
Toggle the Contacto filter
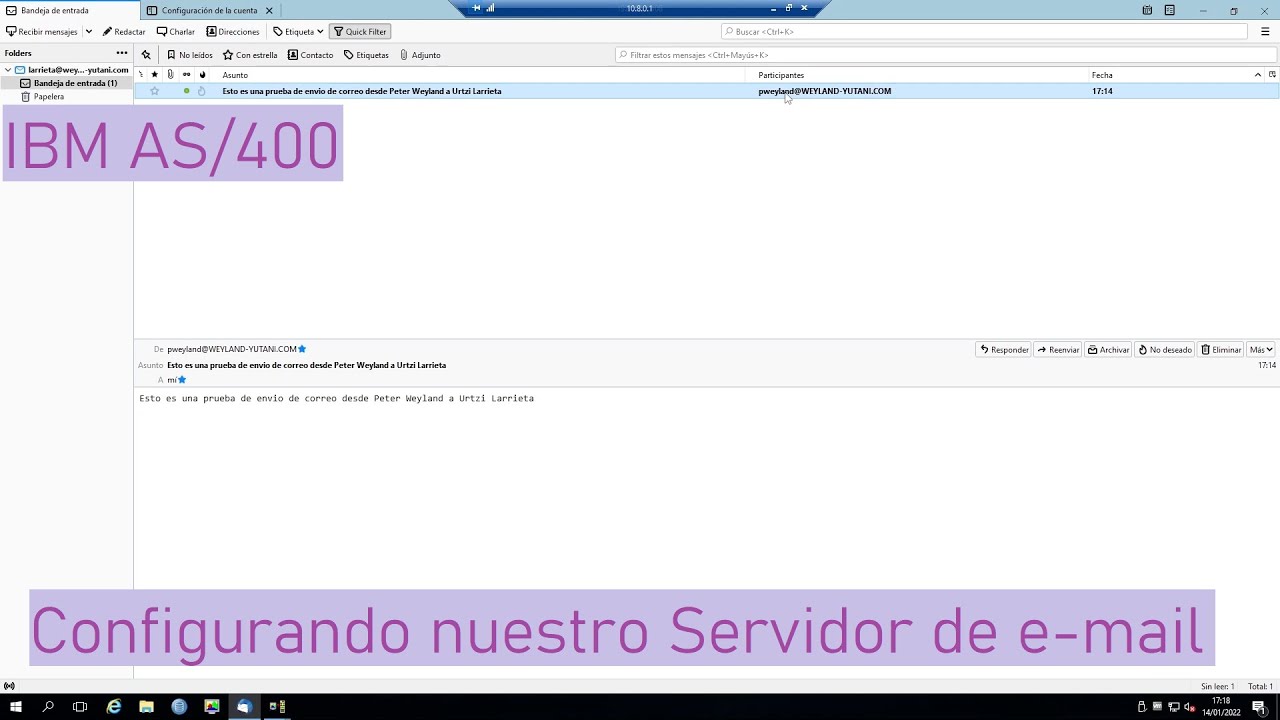(x=311, y=55)
